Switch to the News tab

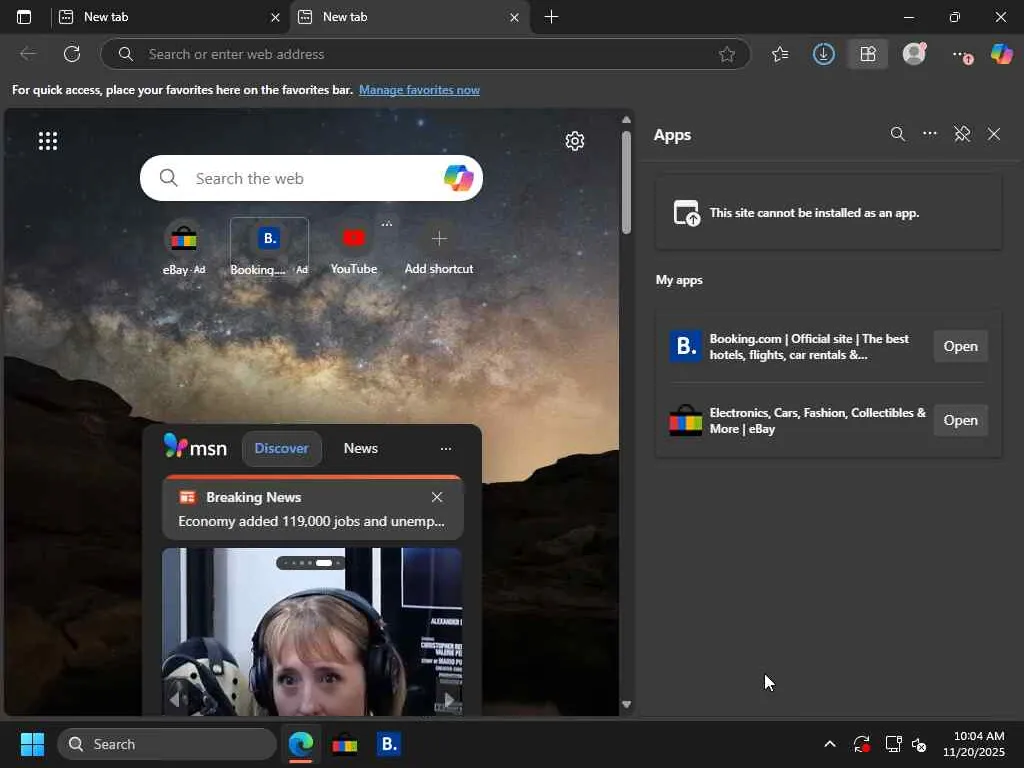[x=360, y=448]
